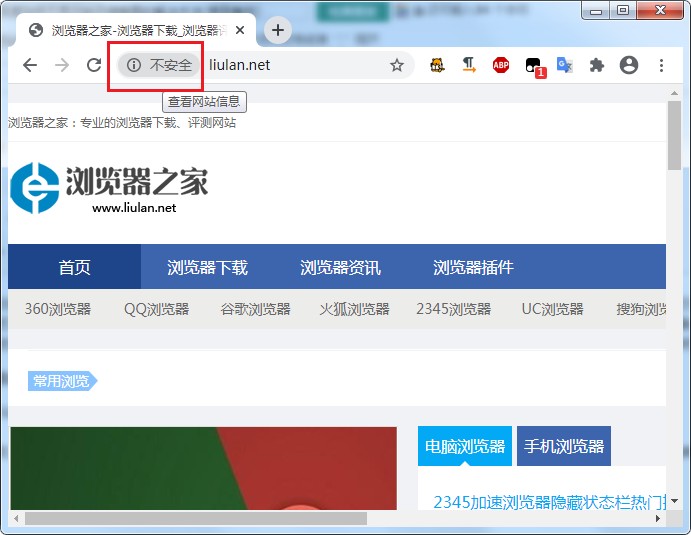Click the scroll left arrow
The height and width of the screenshot is (535, 691).
(x=16, y=518)
